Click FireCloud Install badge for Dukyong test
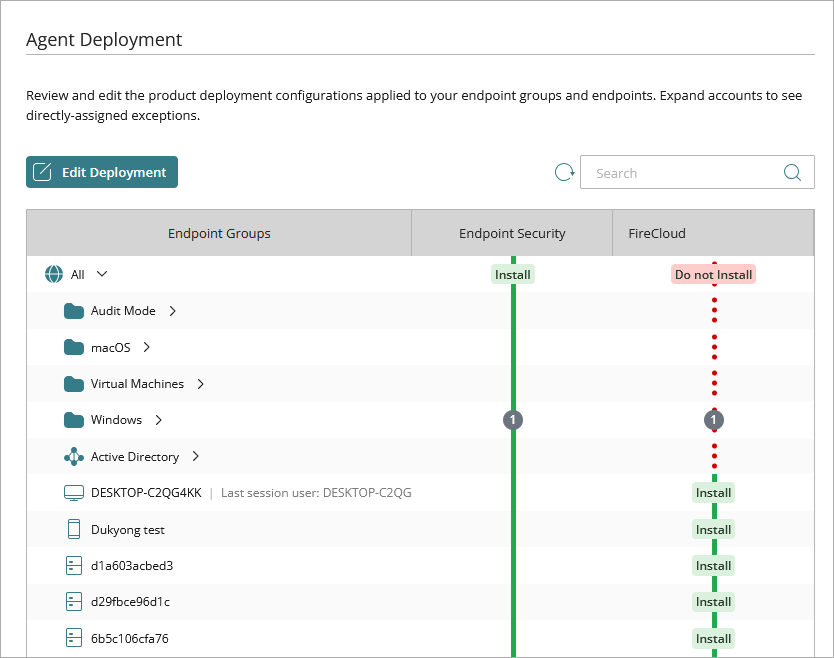The image size is (834, 658). [x=713, y=529]
